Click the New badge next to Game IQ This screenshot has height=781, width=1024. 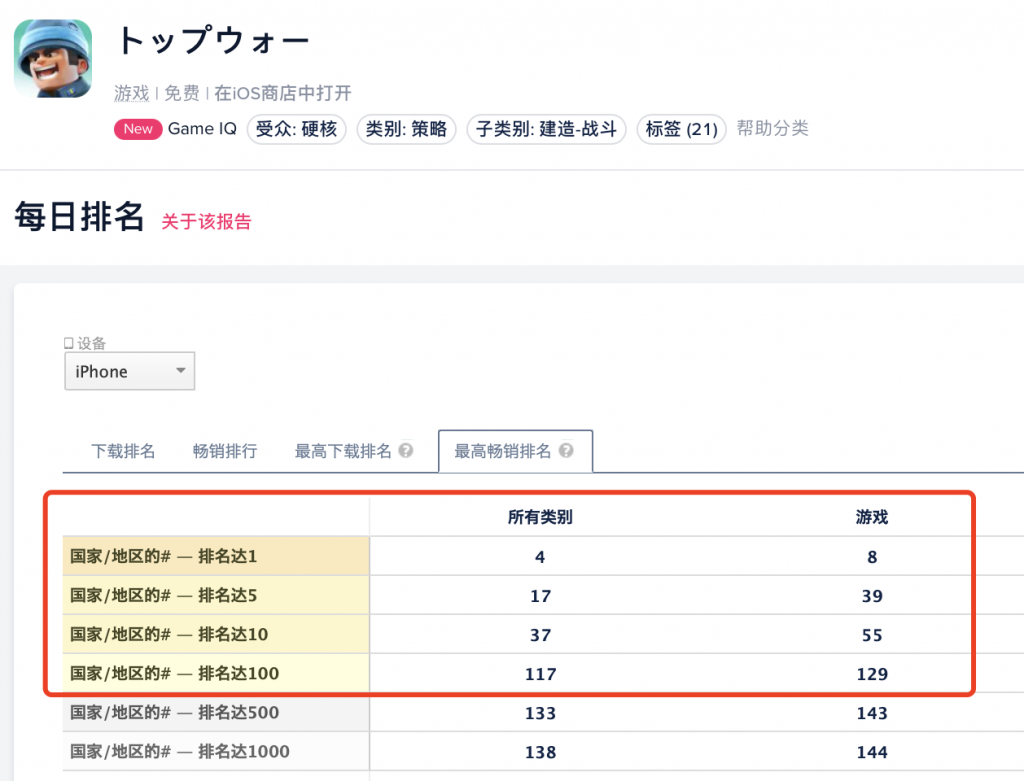[x=137, y=129]
